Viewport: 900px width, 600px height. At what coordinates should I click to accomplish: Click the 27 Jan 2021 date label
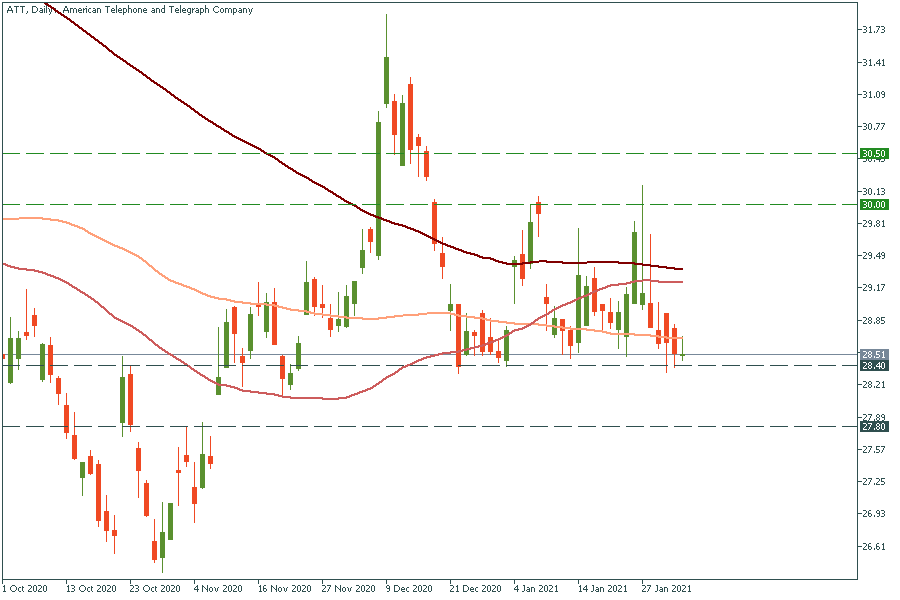[667, 589]
